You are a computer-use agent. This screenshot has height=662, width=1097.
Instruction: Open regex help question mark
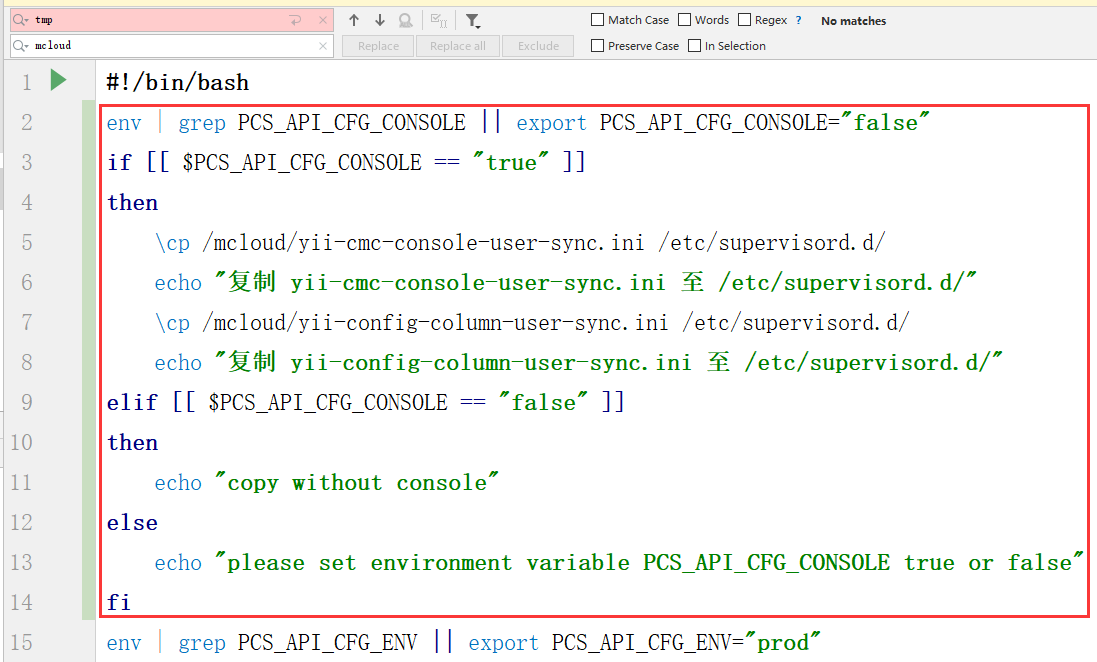coord(798,20)
